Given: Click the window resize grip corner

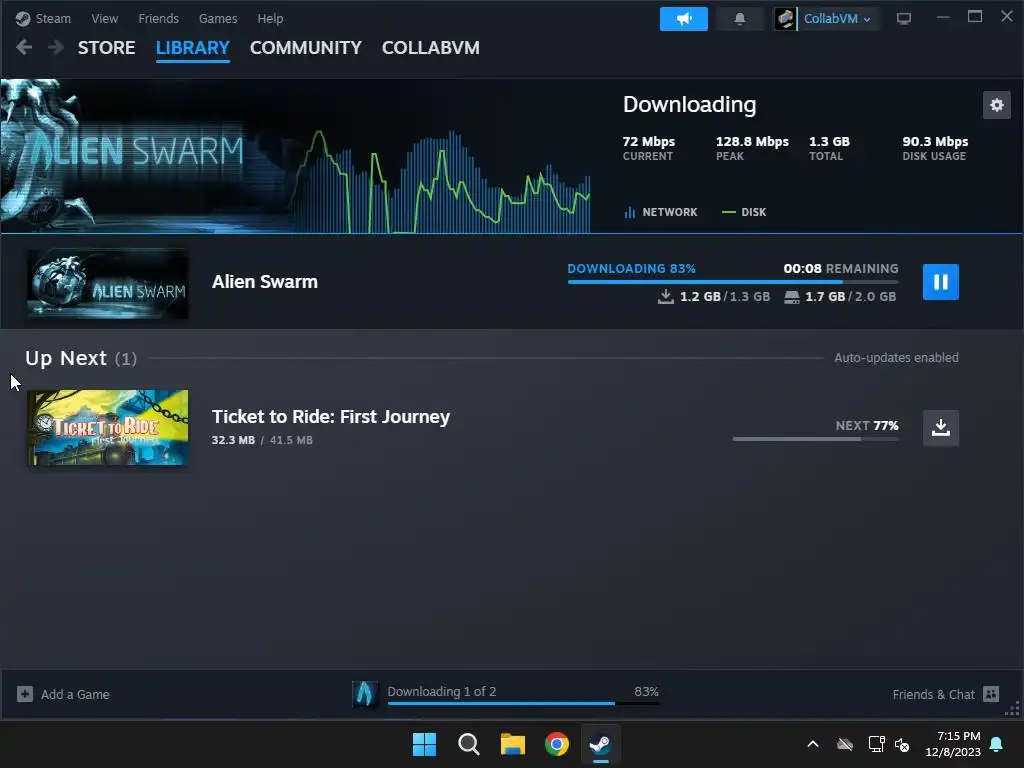Looking at the screenshot, I should [x=1013, y=709].
